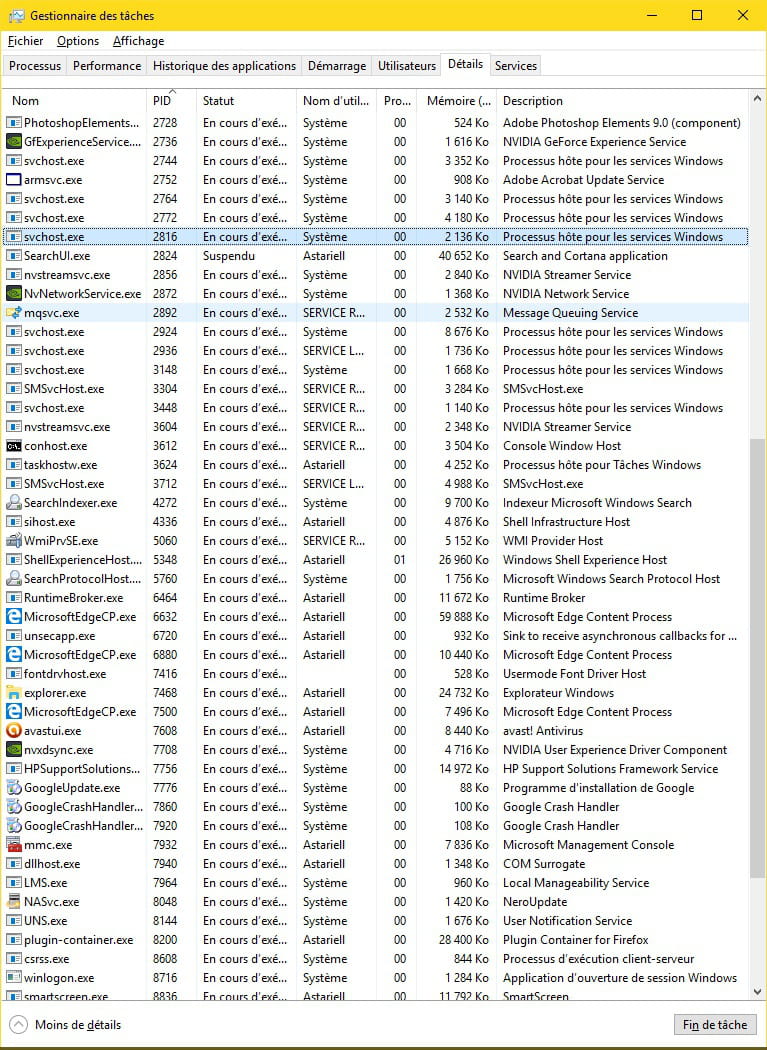This screenshot has width=767, height=1050.
Task: Click the NASvc.exe Nero icon
Action: (x=13, y=902)
